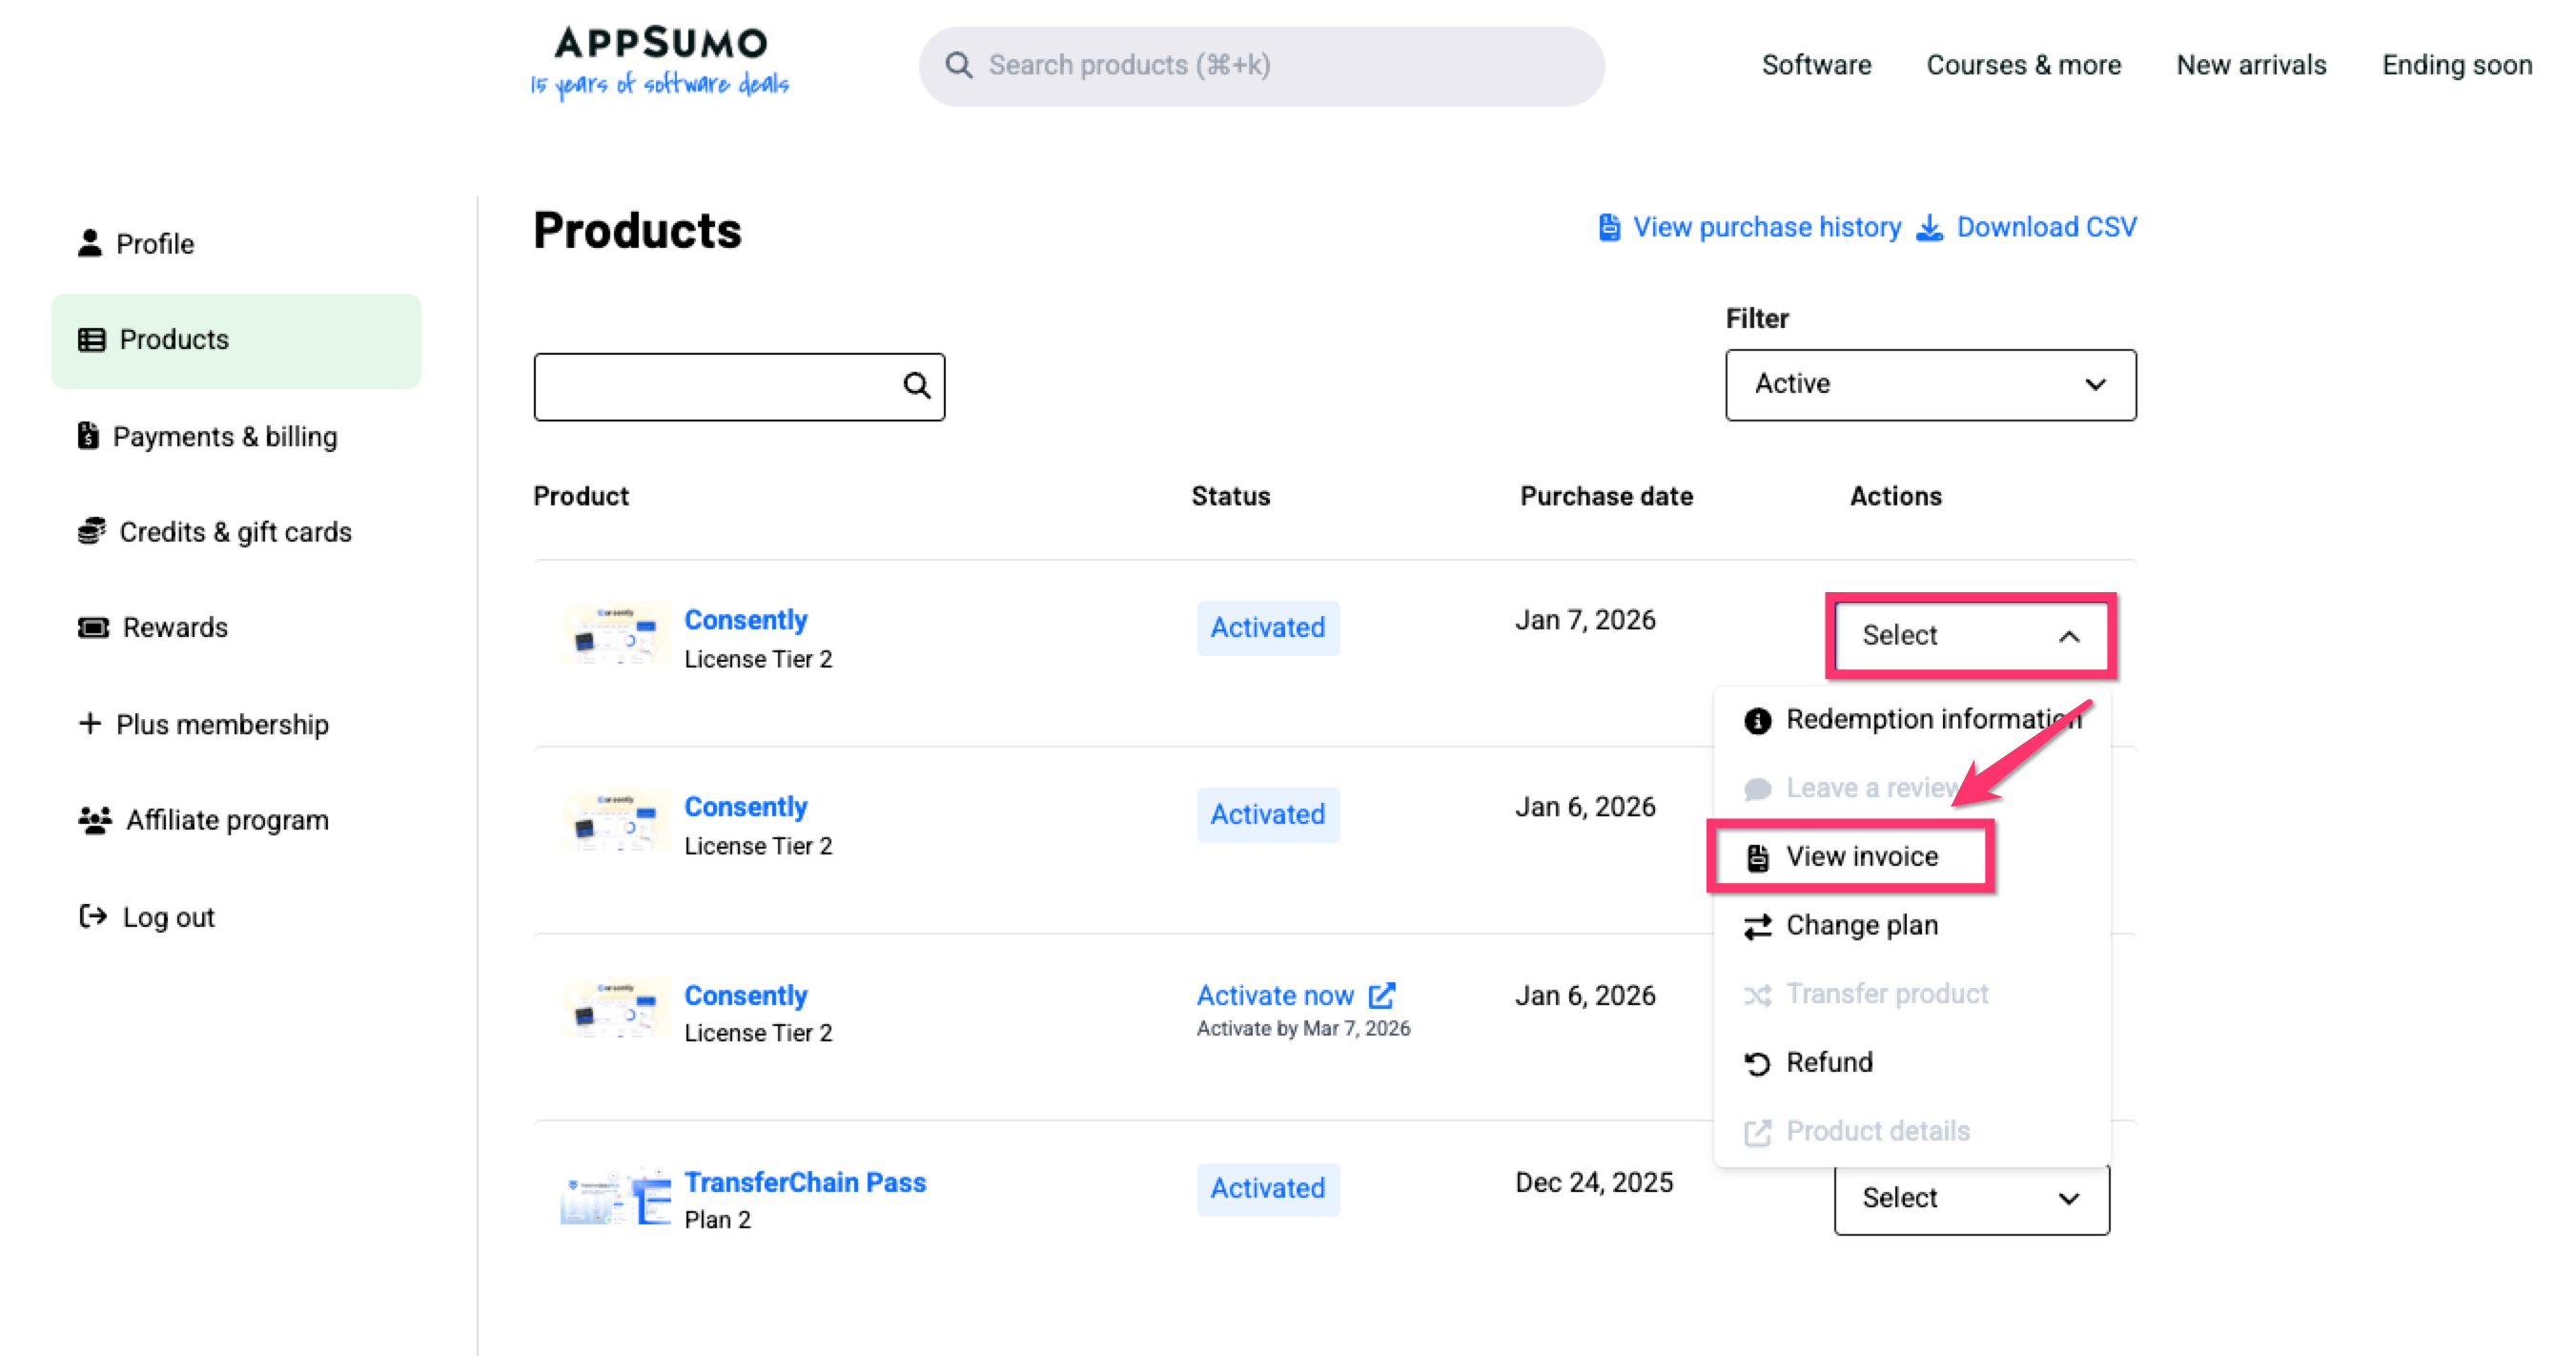Click the Profile person icon in sidebar
This screenshot has width=2576, height=1356.
pos(89,243)
